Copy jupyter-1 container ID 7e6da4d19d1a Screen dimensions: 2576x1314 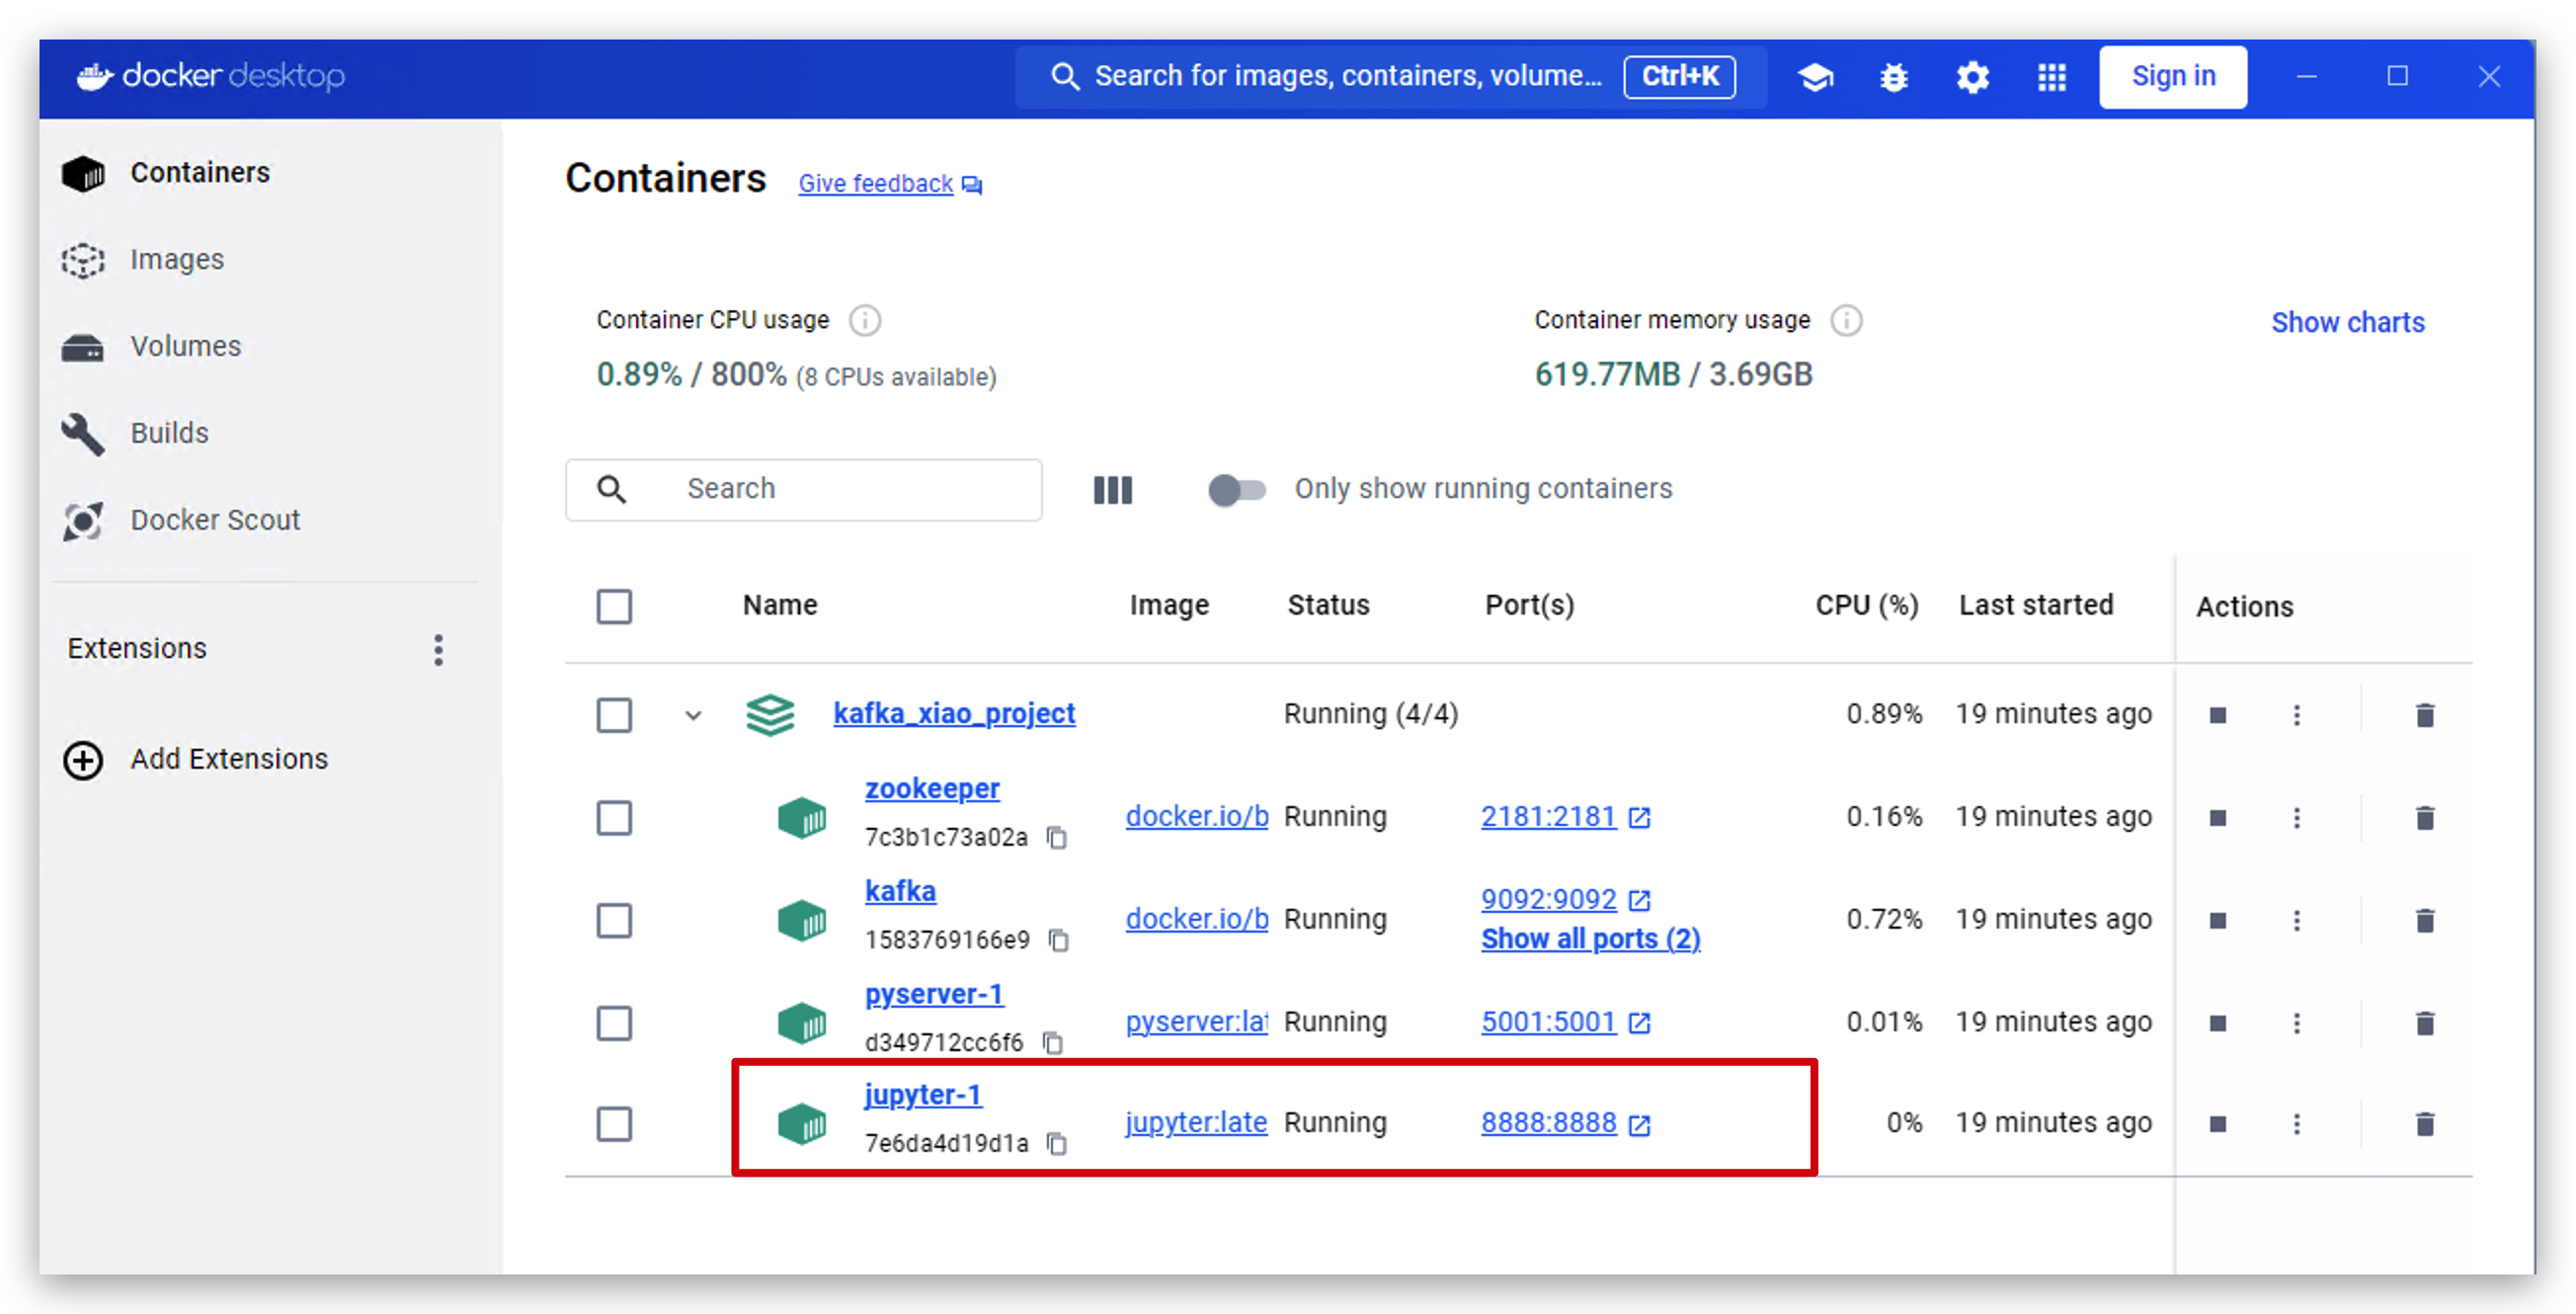click(x=1057, y=1143)
